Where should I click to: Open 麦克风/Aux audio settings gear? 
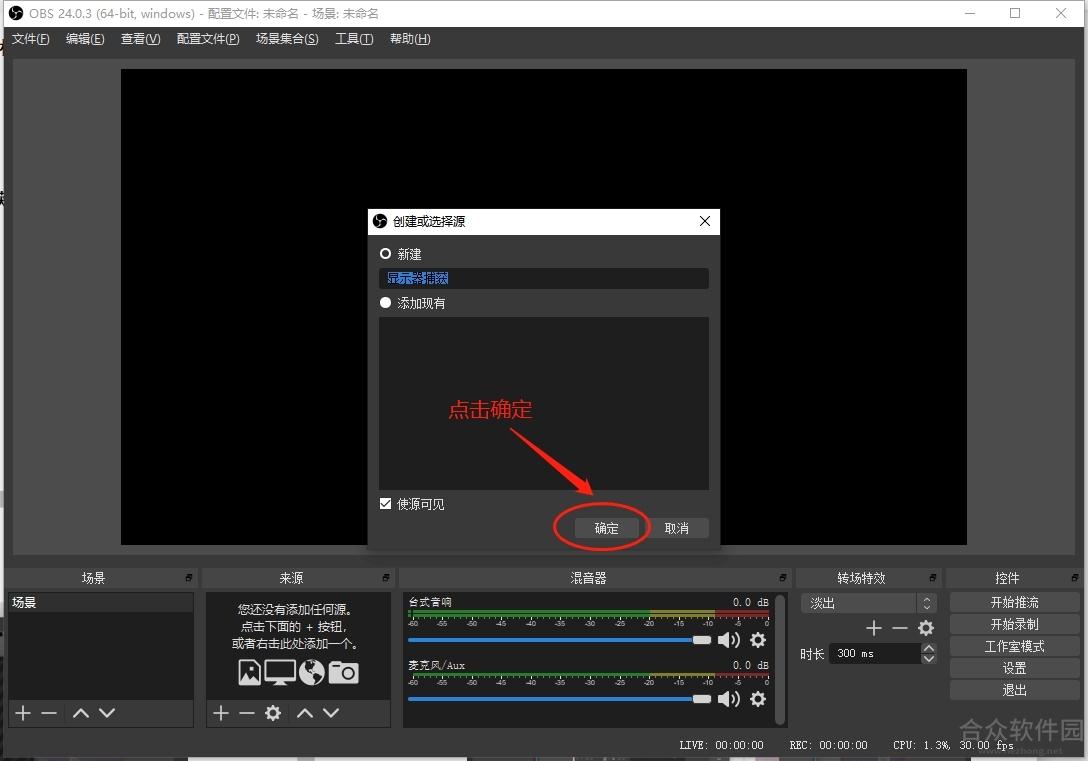point(758,699)
